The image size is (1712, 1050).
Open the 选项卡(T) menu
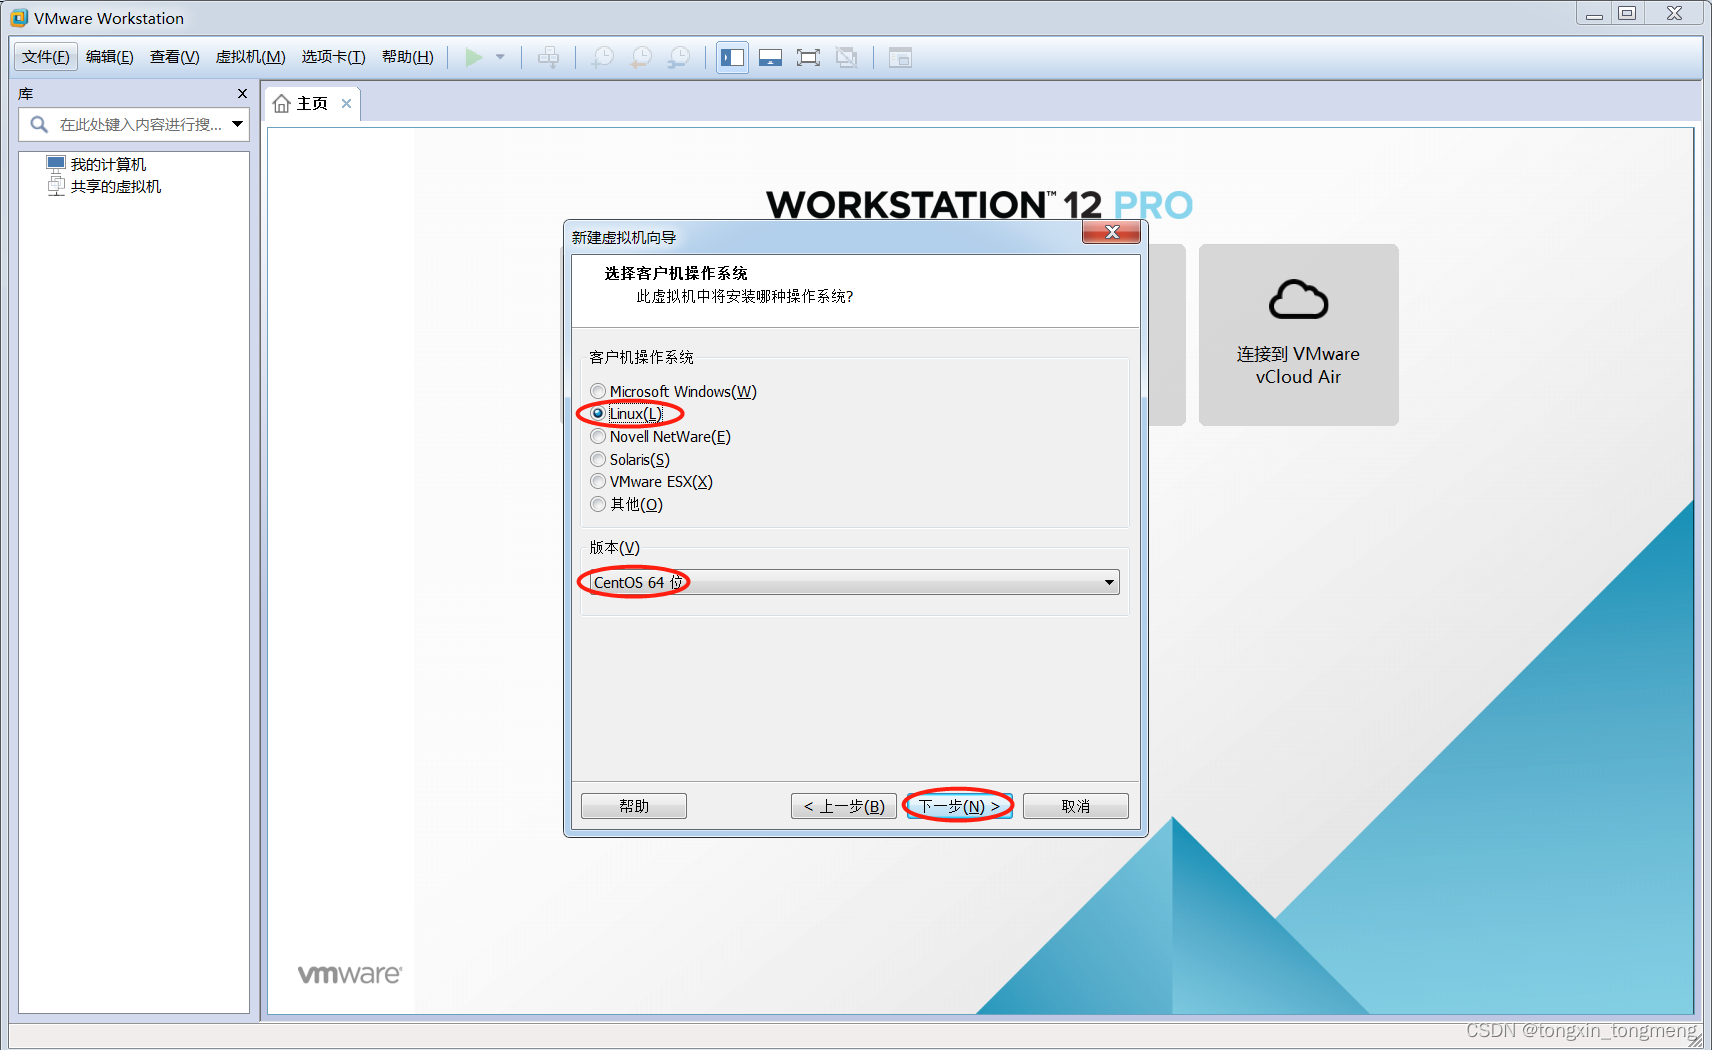[334, 57]
